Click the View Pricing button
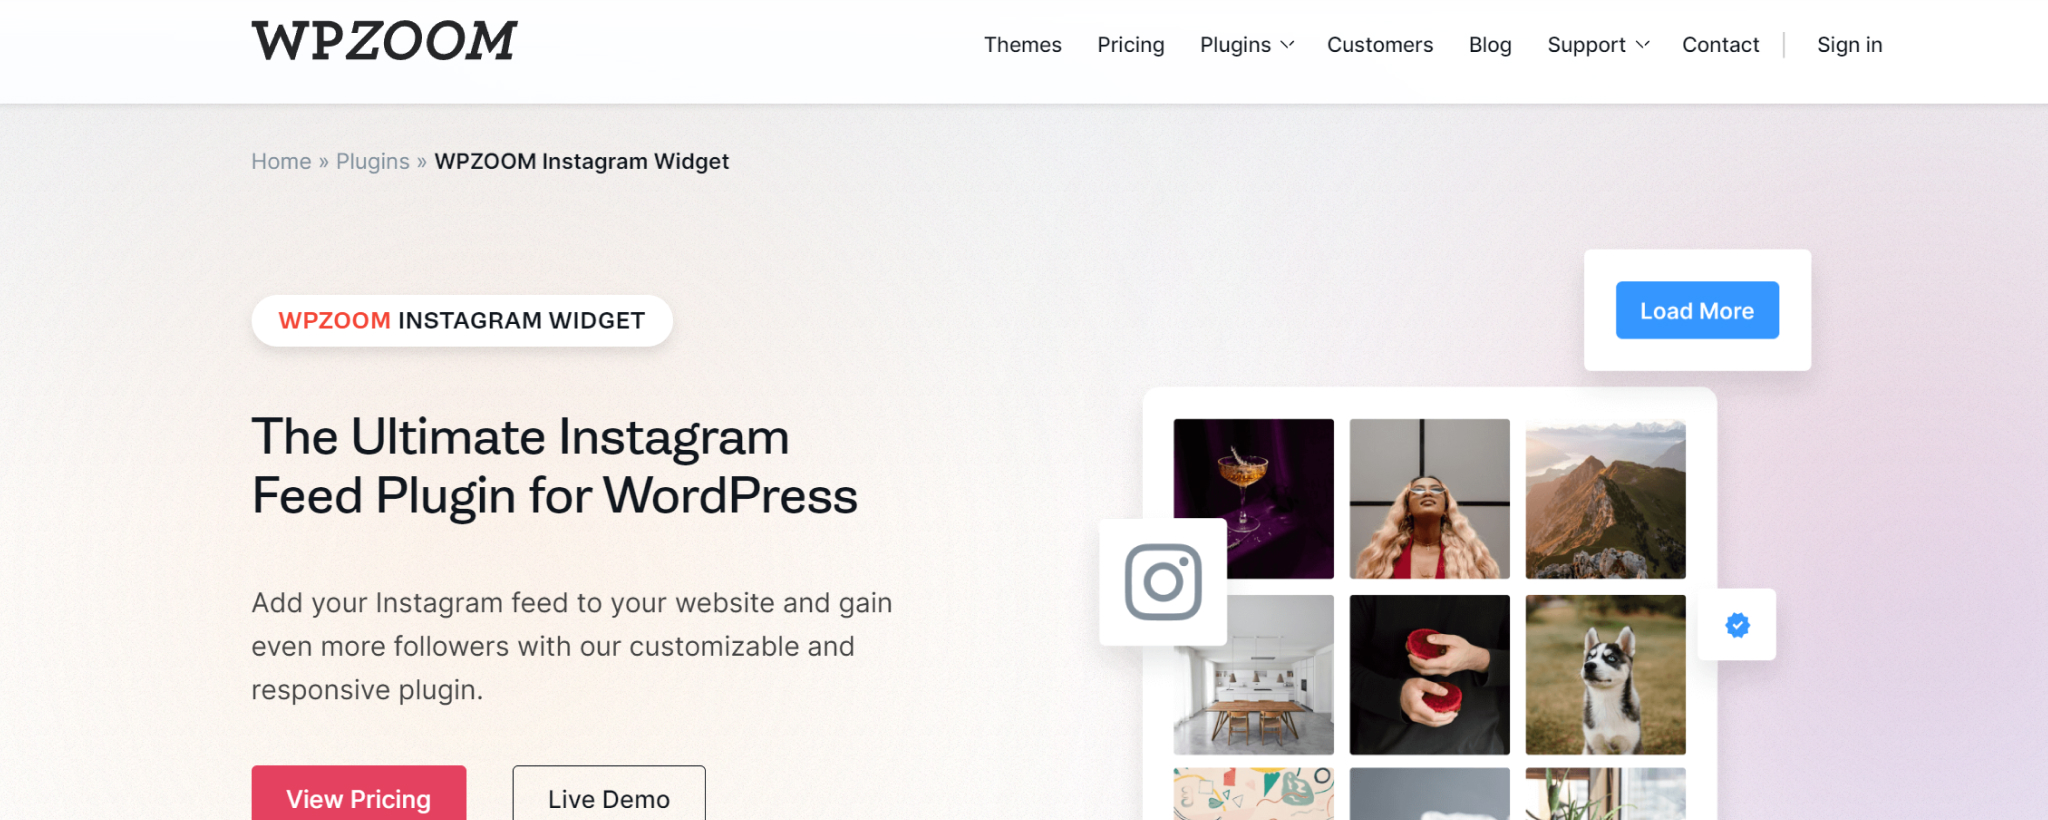 358,794
